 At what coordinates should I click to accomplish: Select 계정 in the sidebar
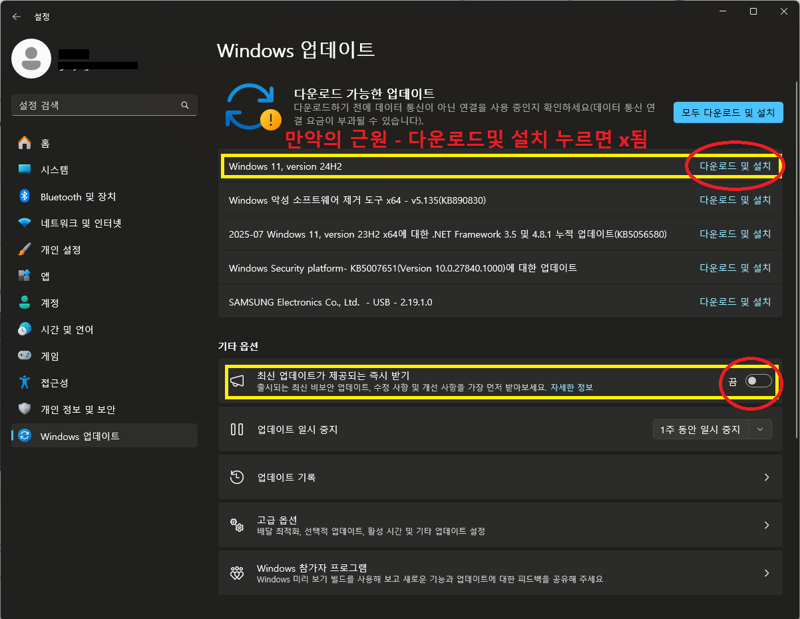pyautogui.click(x=104, y=302)
